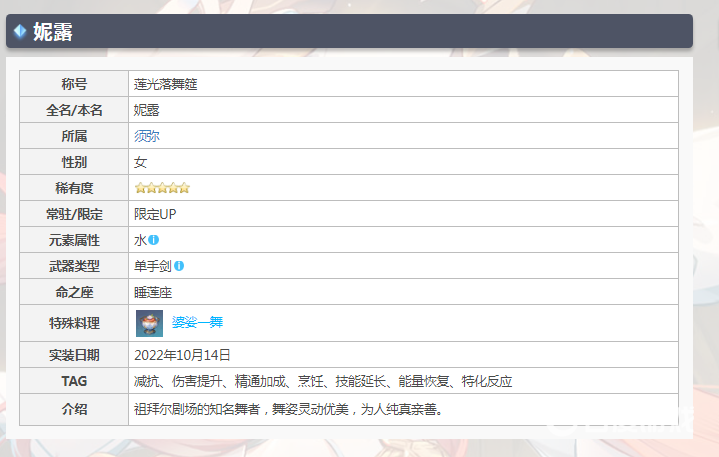This screenshot has height=457, width=719.
Task: Click the gender value 女
Action: pos(140,162)
